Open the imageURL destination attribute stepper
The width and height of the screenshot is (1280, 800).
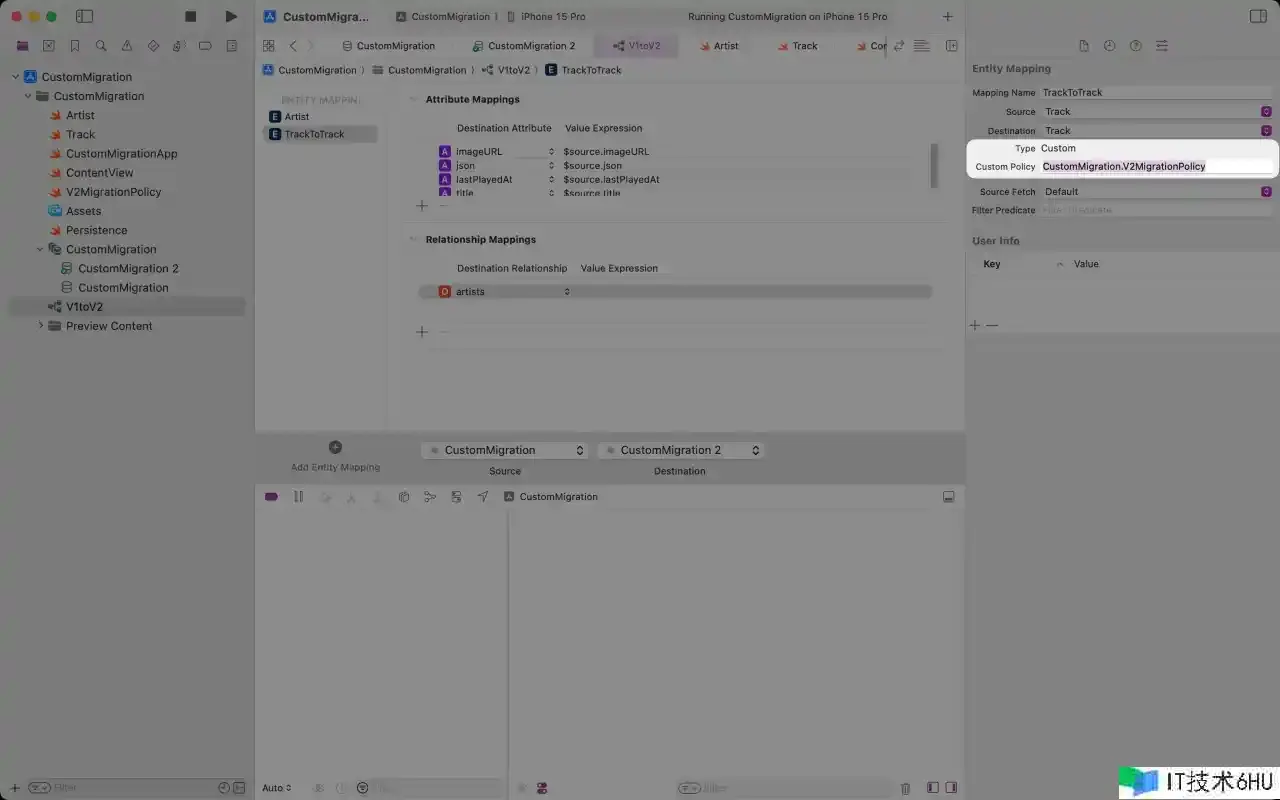(x=551, y=151)
